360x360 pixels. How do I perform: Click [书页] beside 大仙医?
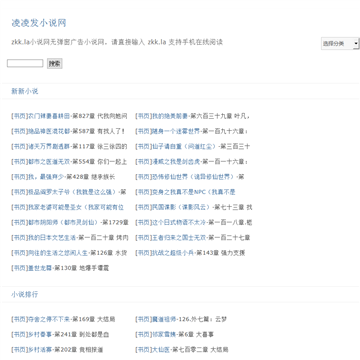143,350
